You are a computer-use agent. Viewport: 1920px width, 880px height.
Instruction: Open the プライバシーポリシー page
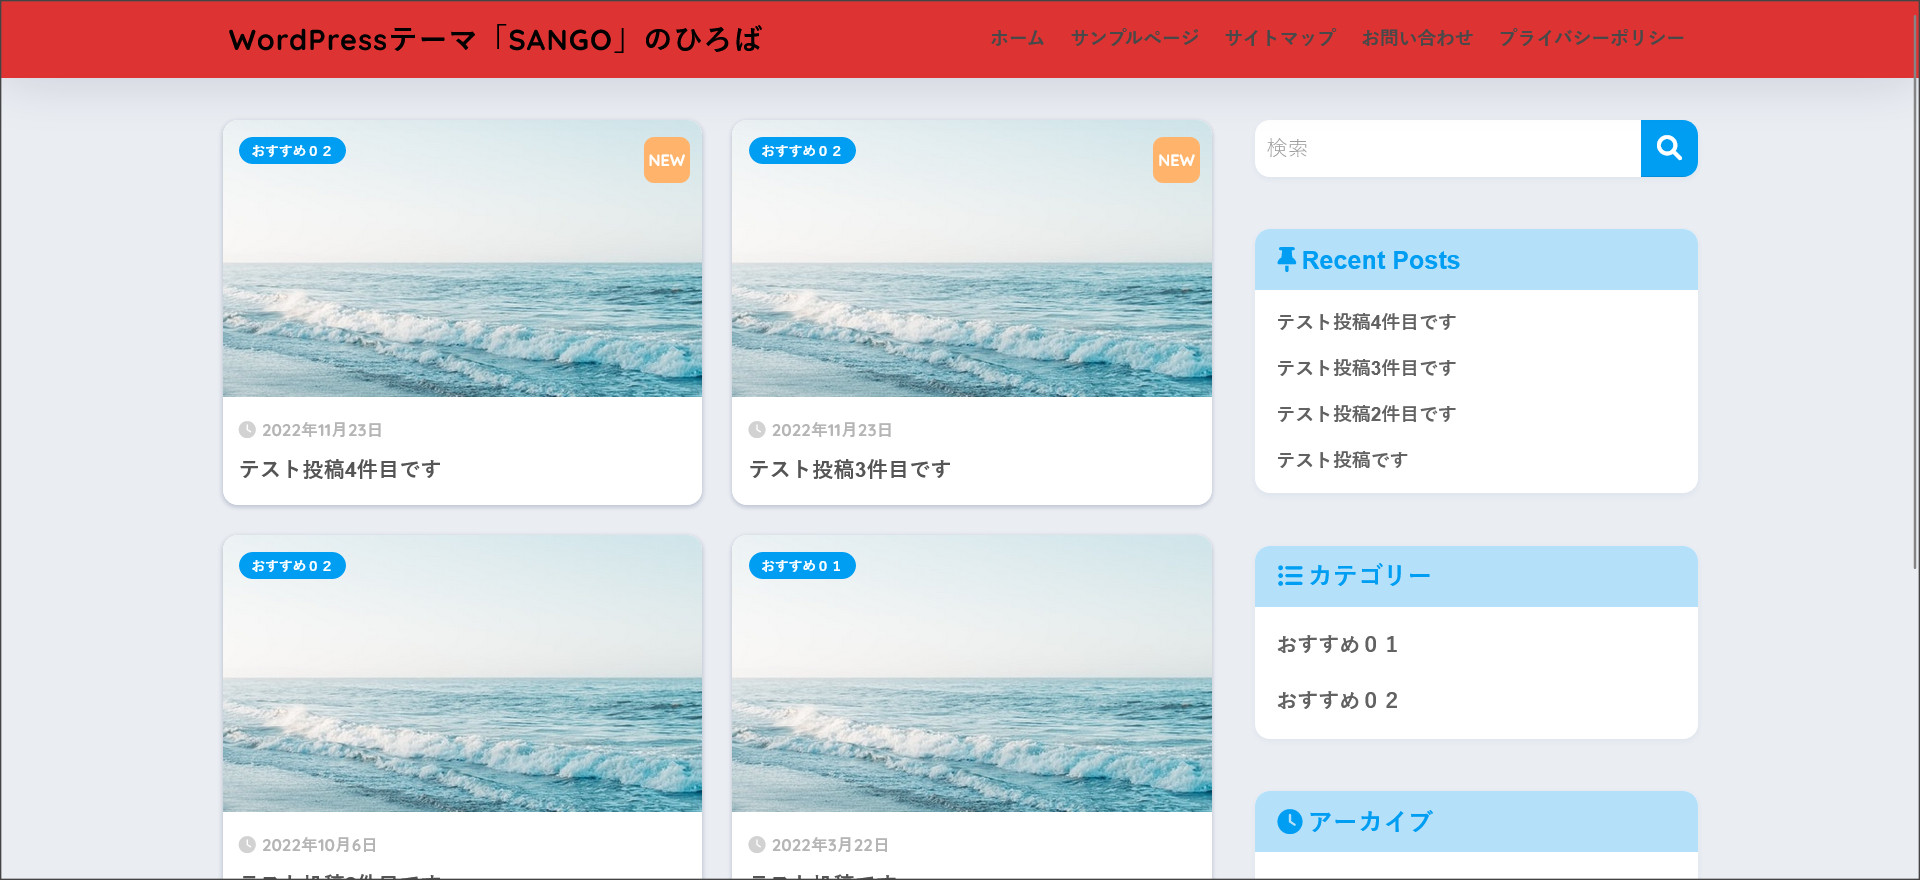[1591, 38]
